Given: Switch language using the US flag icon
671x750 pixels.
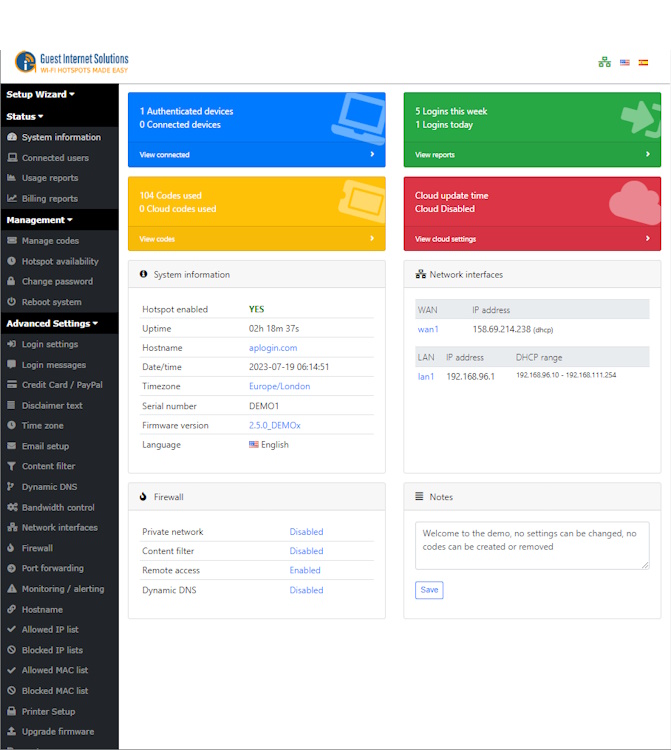Looking at the screenshot, I should [x=625, y=62].
